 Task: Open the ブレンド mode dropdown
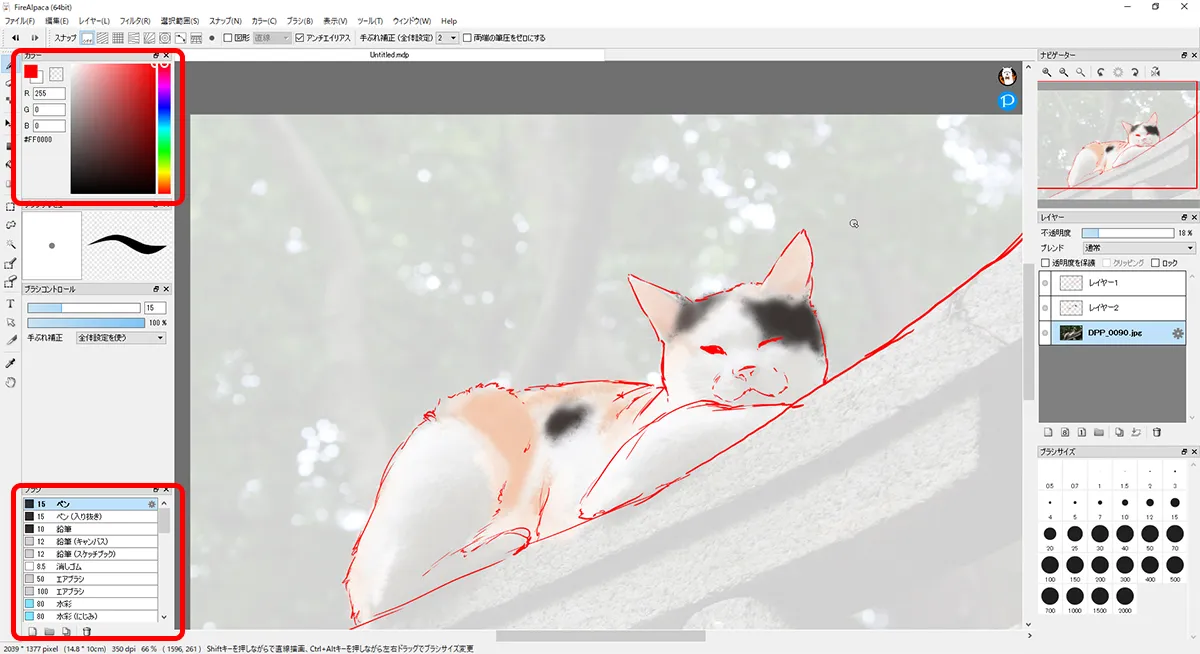pyautogui.click(x=1138, y=247)
